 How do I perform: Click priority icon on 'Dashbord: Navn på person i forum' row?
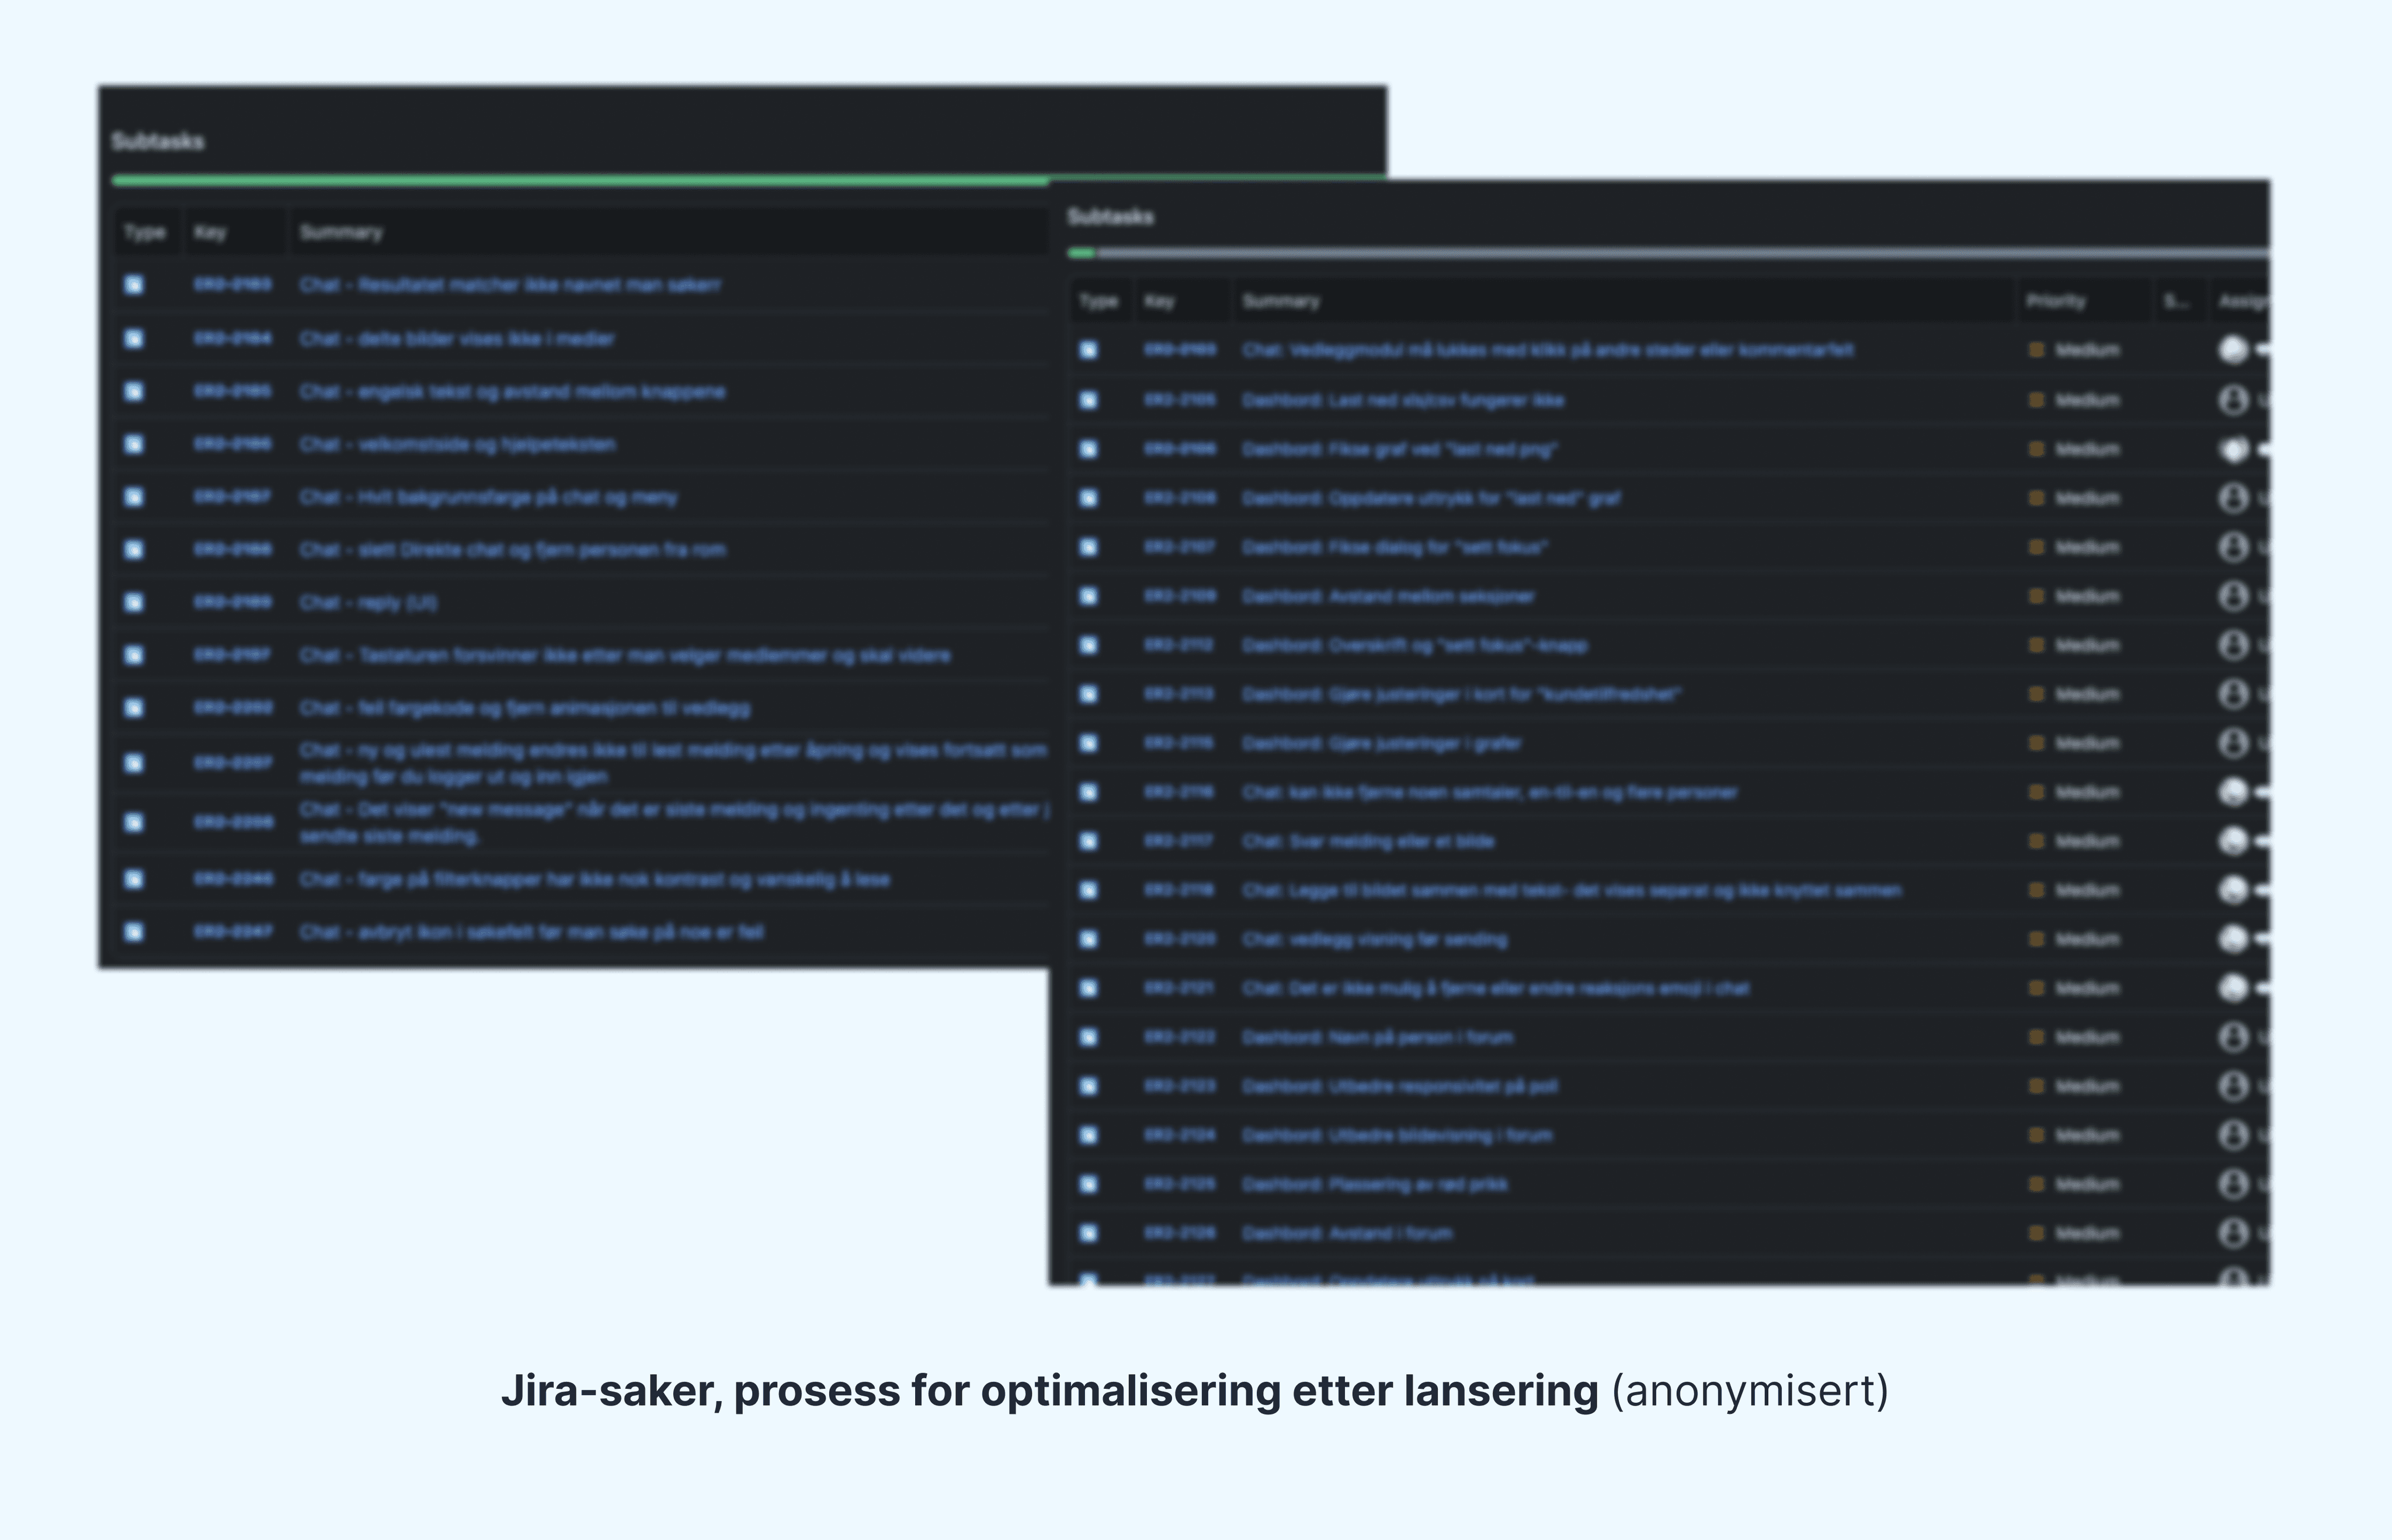tap(2036, 1037)
